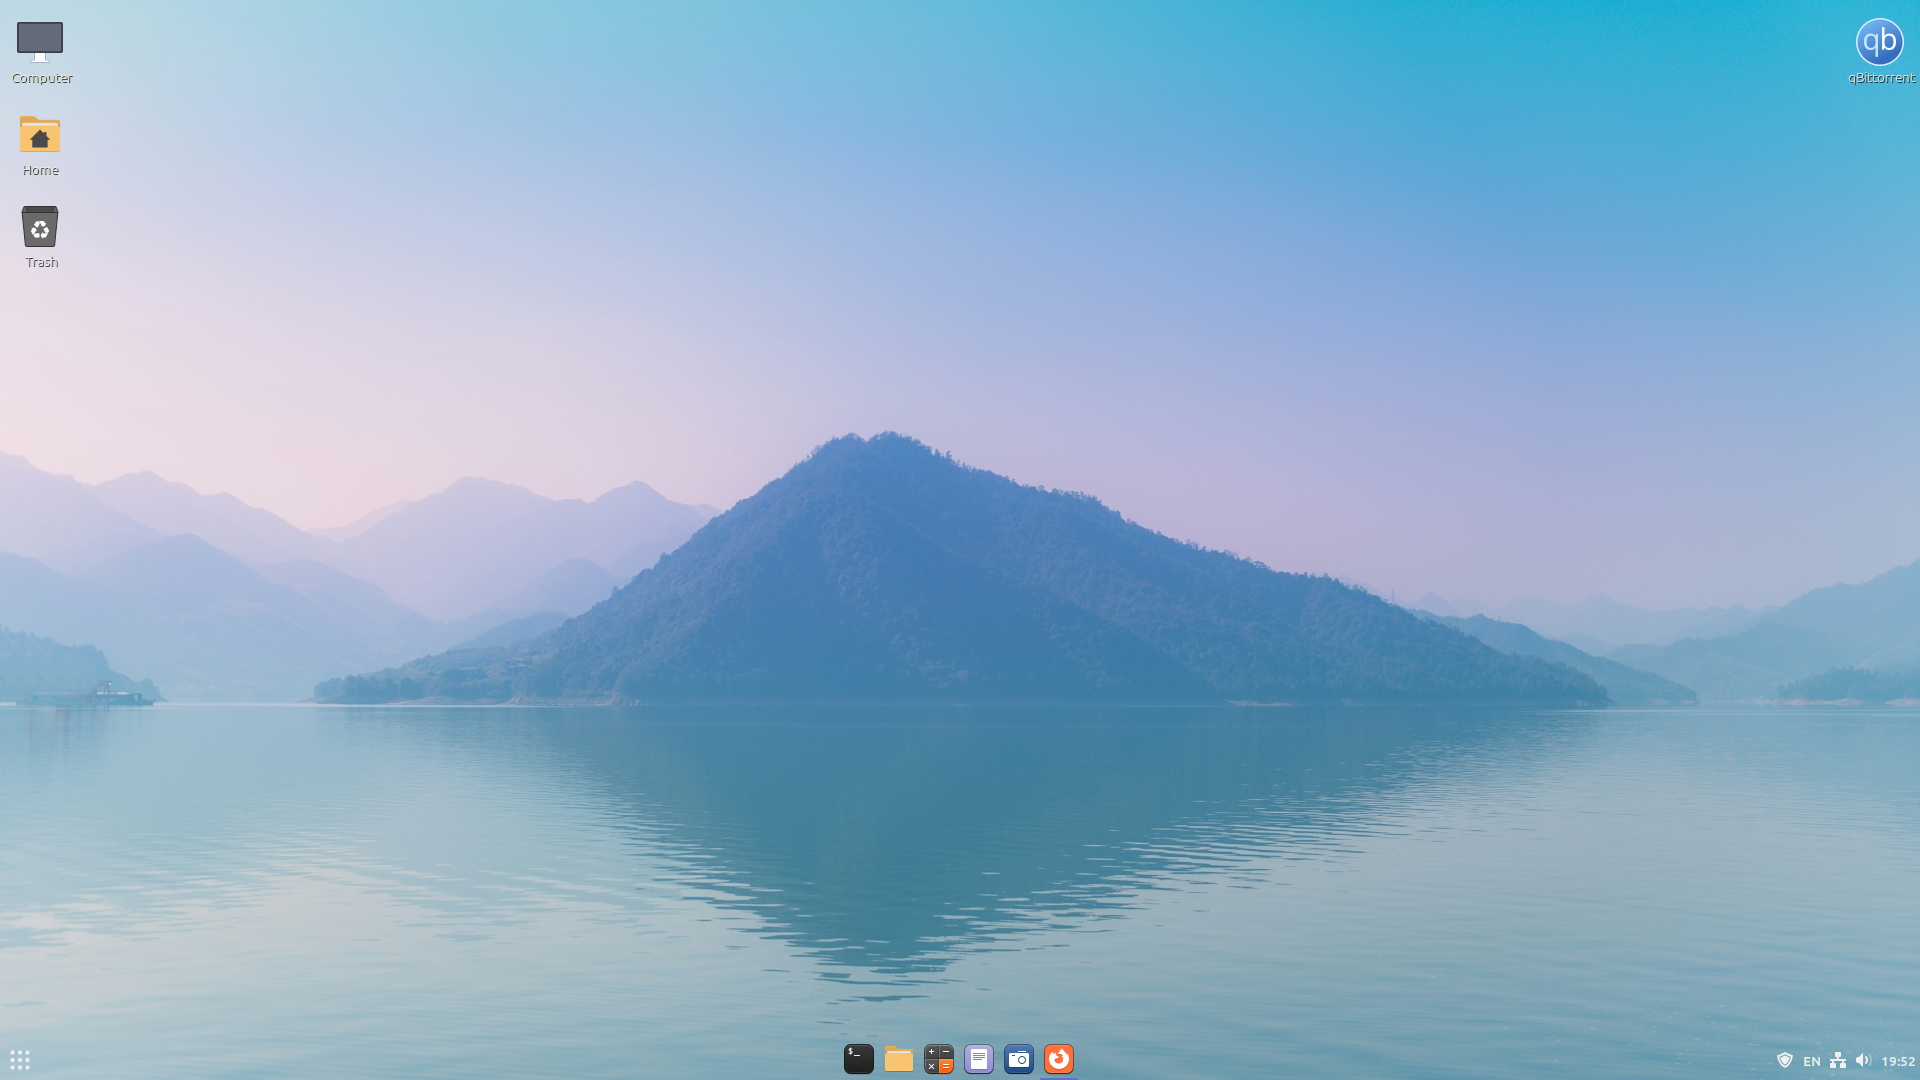The height and width of the screenshot is (1080, 1920).
Task: Switch to the Firefox browser dock icon
Action: (1058, 1059)
